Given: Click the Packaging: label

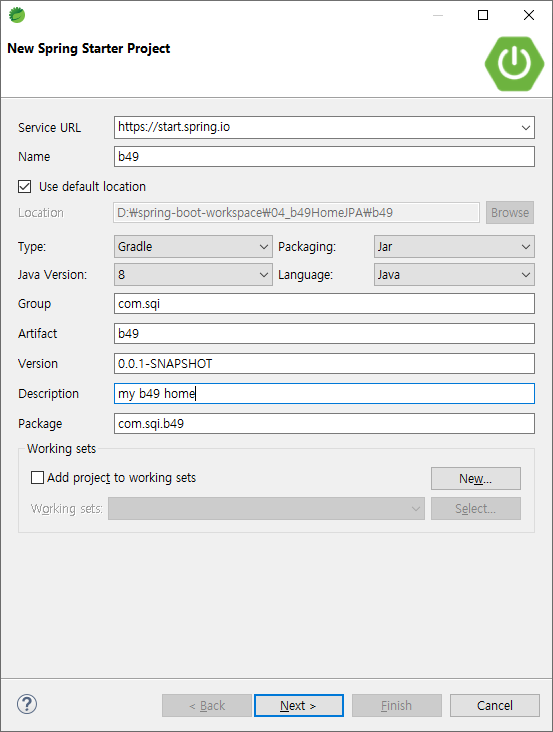Looking at the screenshot, I should click(307, 246).
